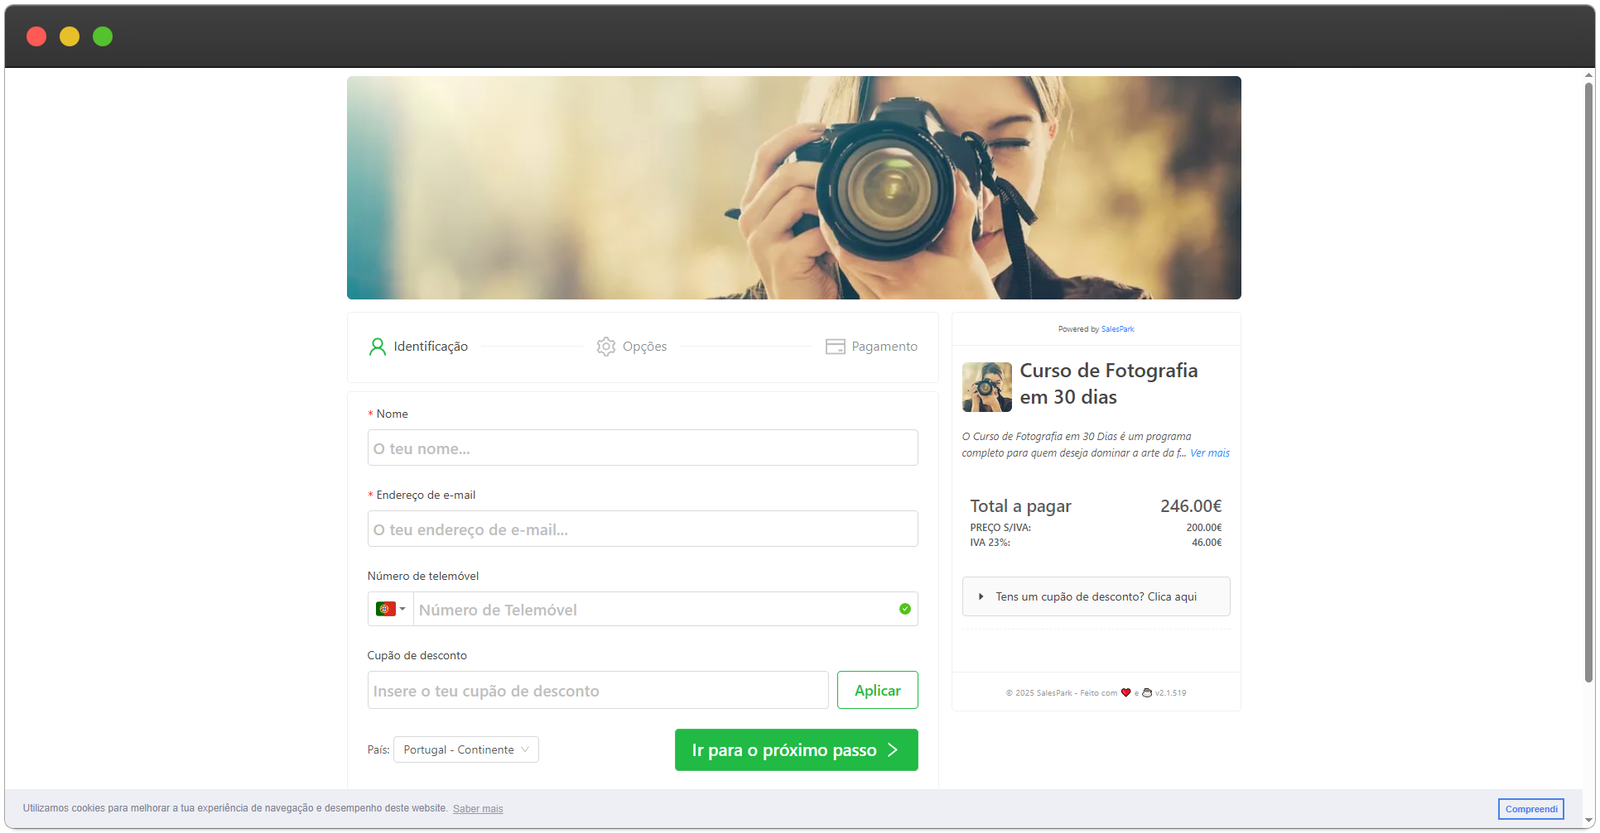
Task: Click the red heart icon in footer
Action: tap(1126, 693)
